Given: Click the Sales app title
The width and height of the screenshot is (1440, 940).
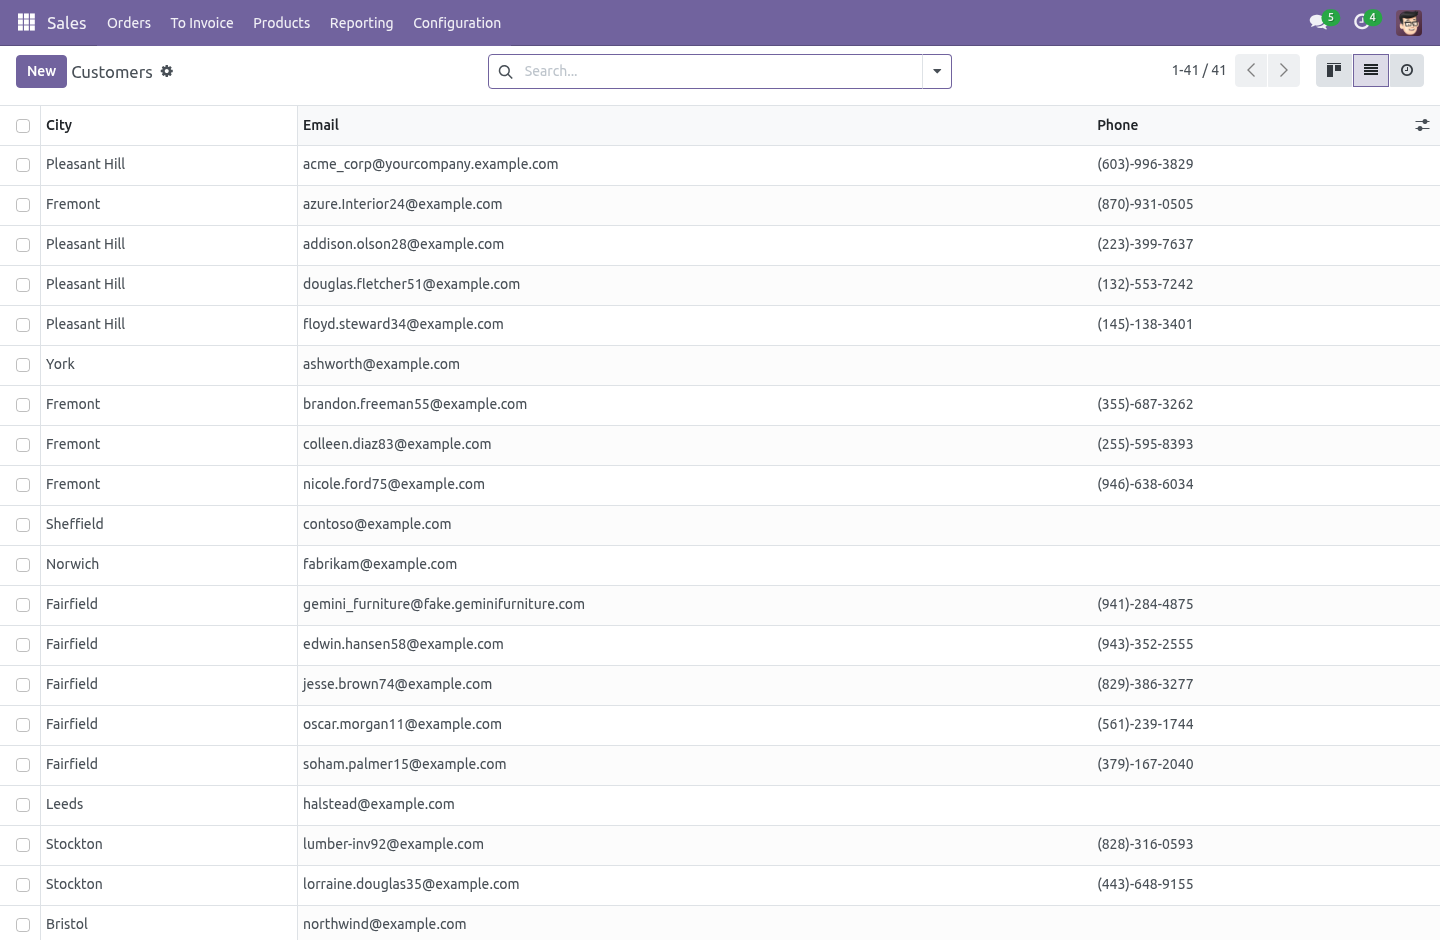Looking at the screenshot, I should point(67,22).
